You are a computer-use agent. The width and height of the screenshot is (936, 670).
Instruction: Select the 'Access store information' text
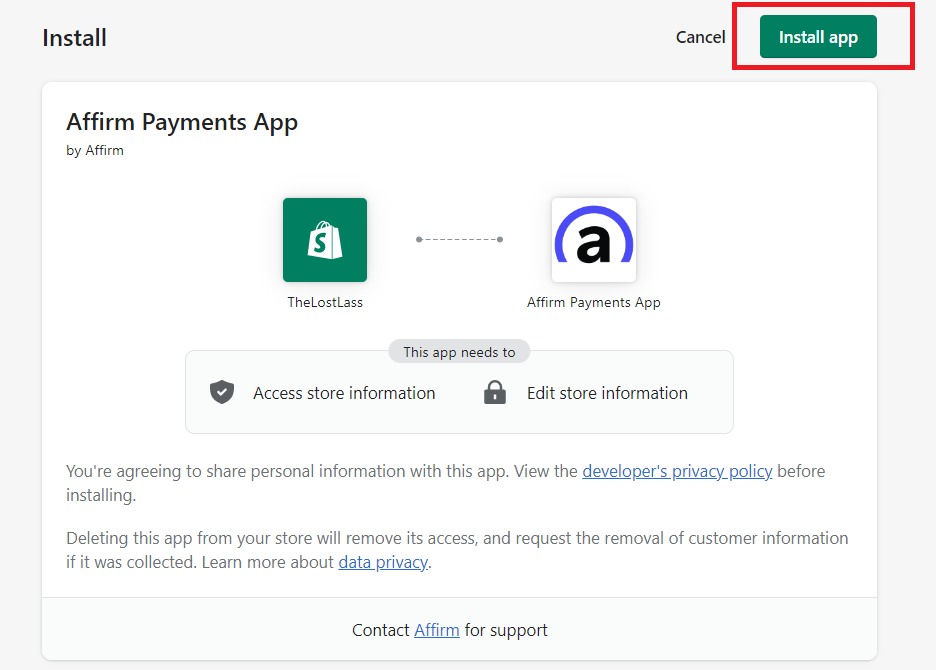point(344,393)
